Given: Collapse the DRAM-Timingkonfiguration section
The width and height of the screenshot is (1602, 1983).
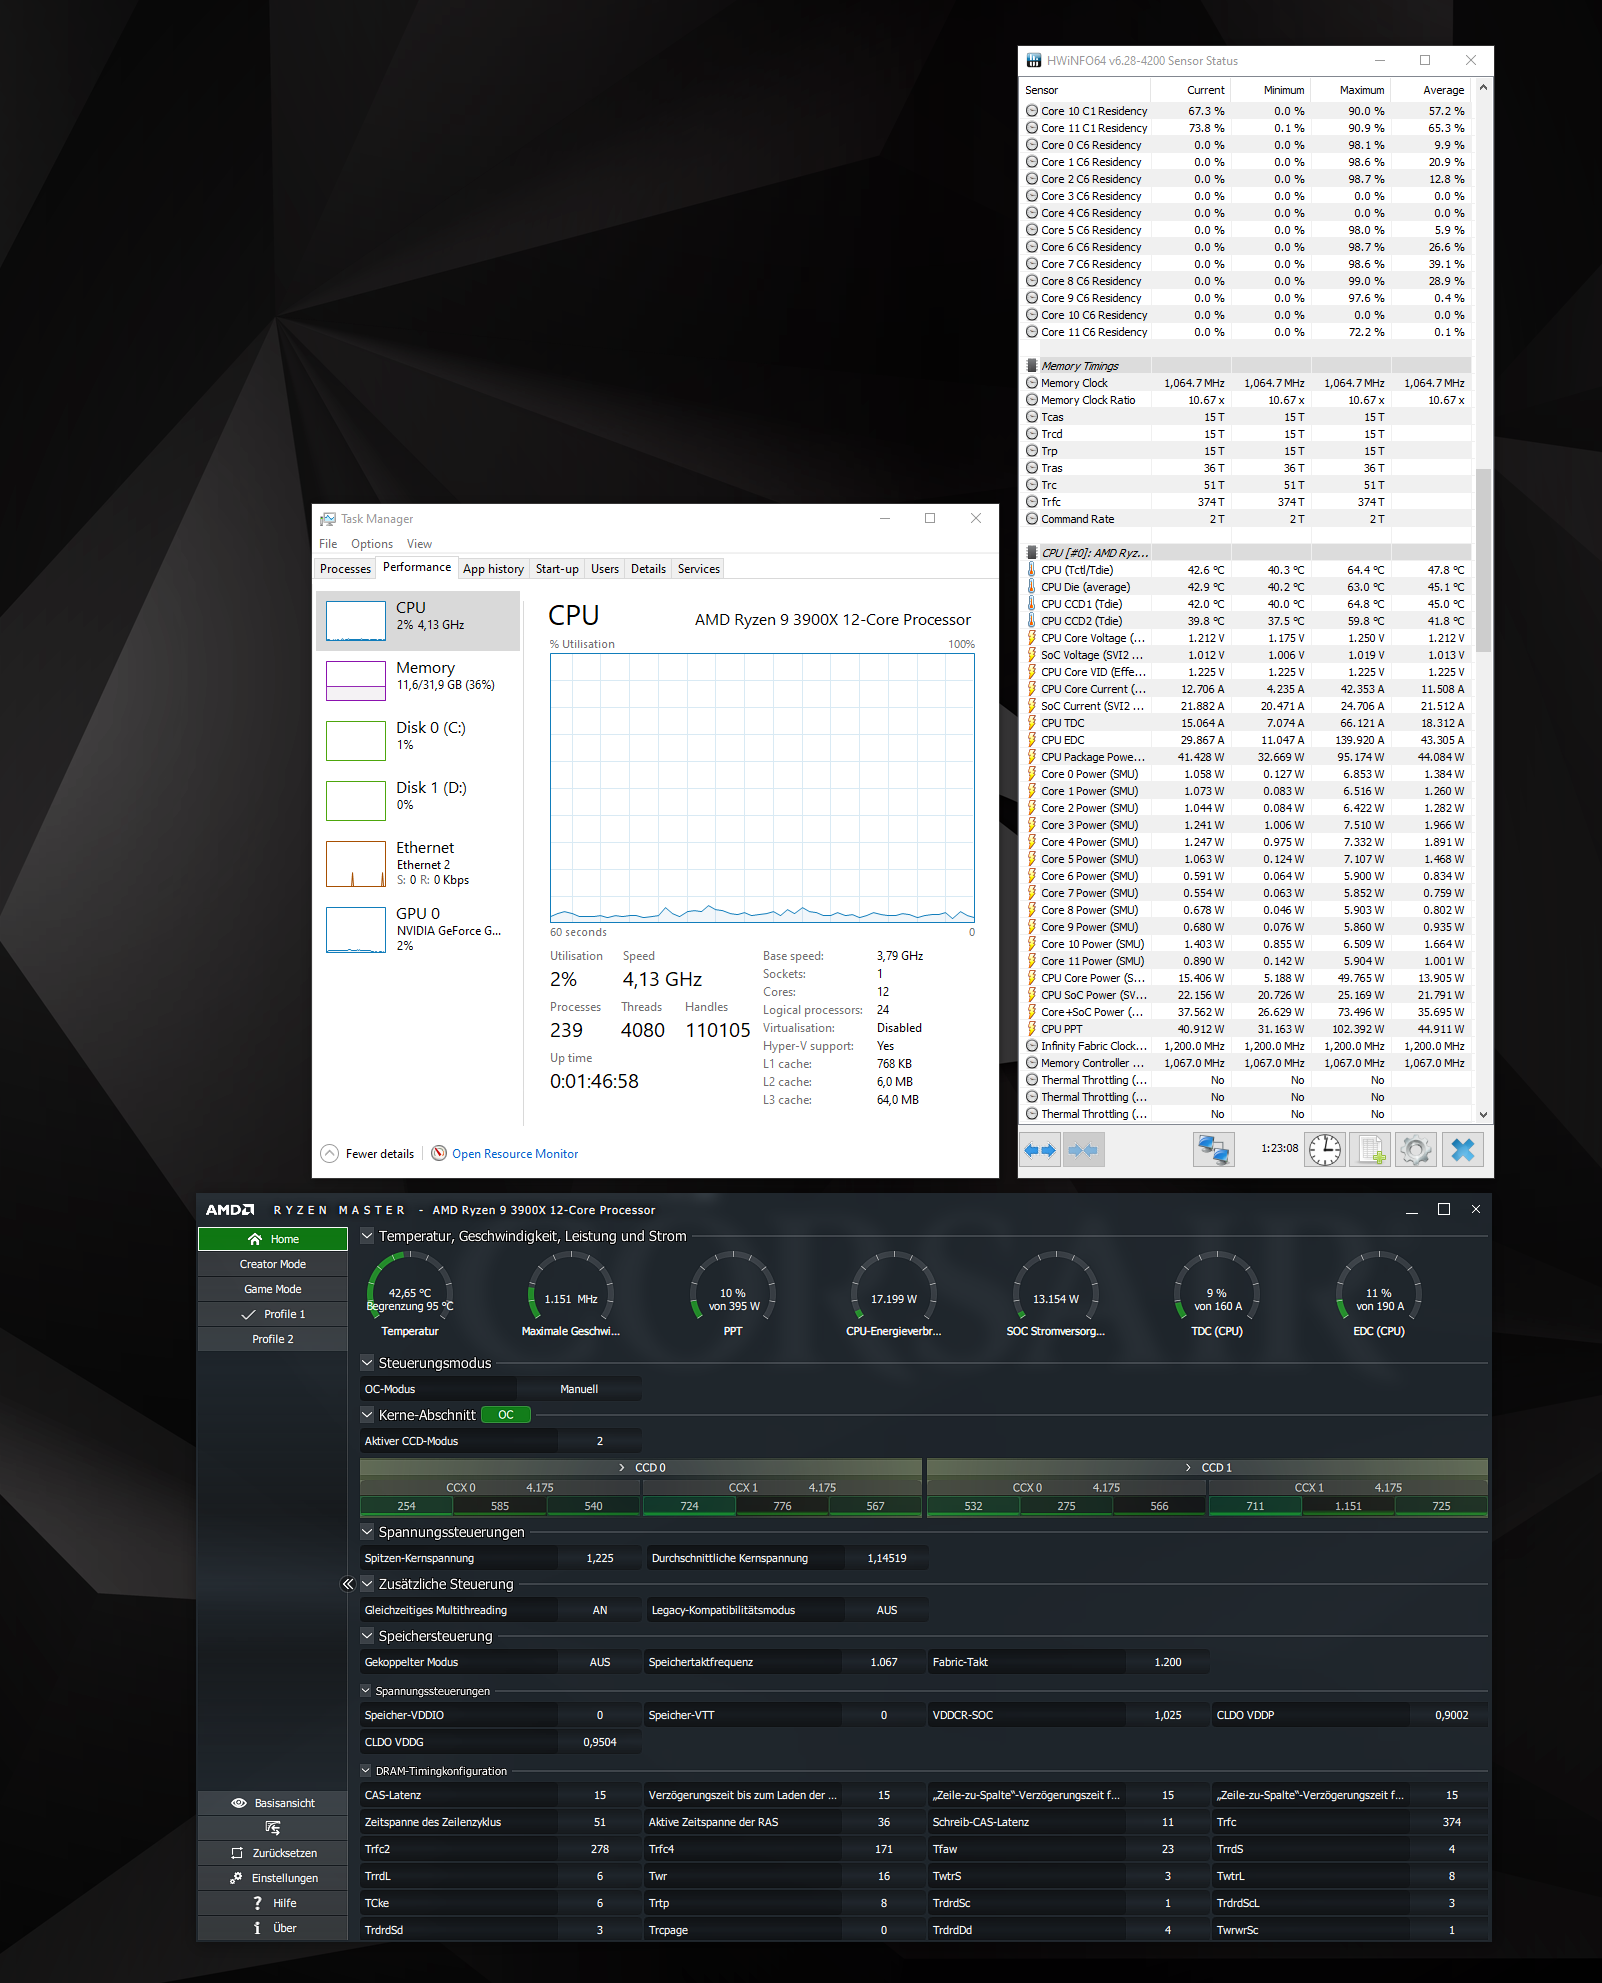Looking at the screenshot, I should coord(366,1771).
